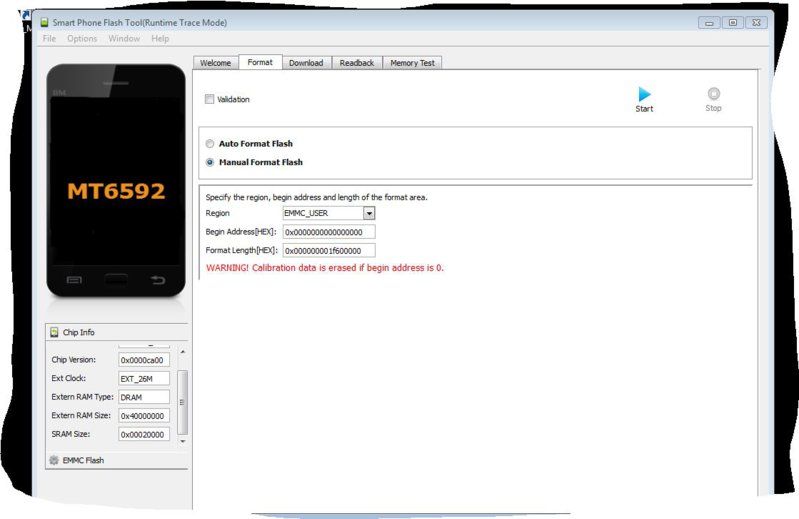799x519 pixels.
Task: Open the Window menu
Action: tap(124, 39)
